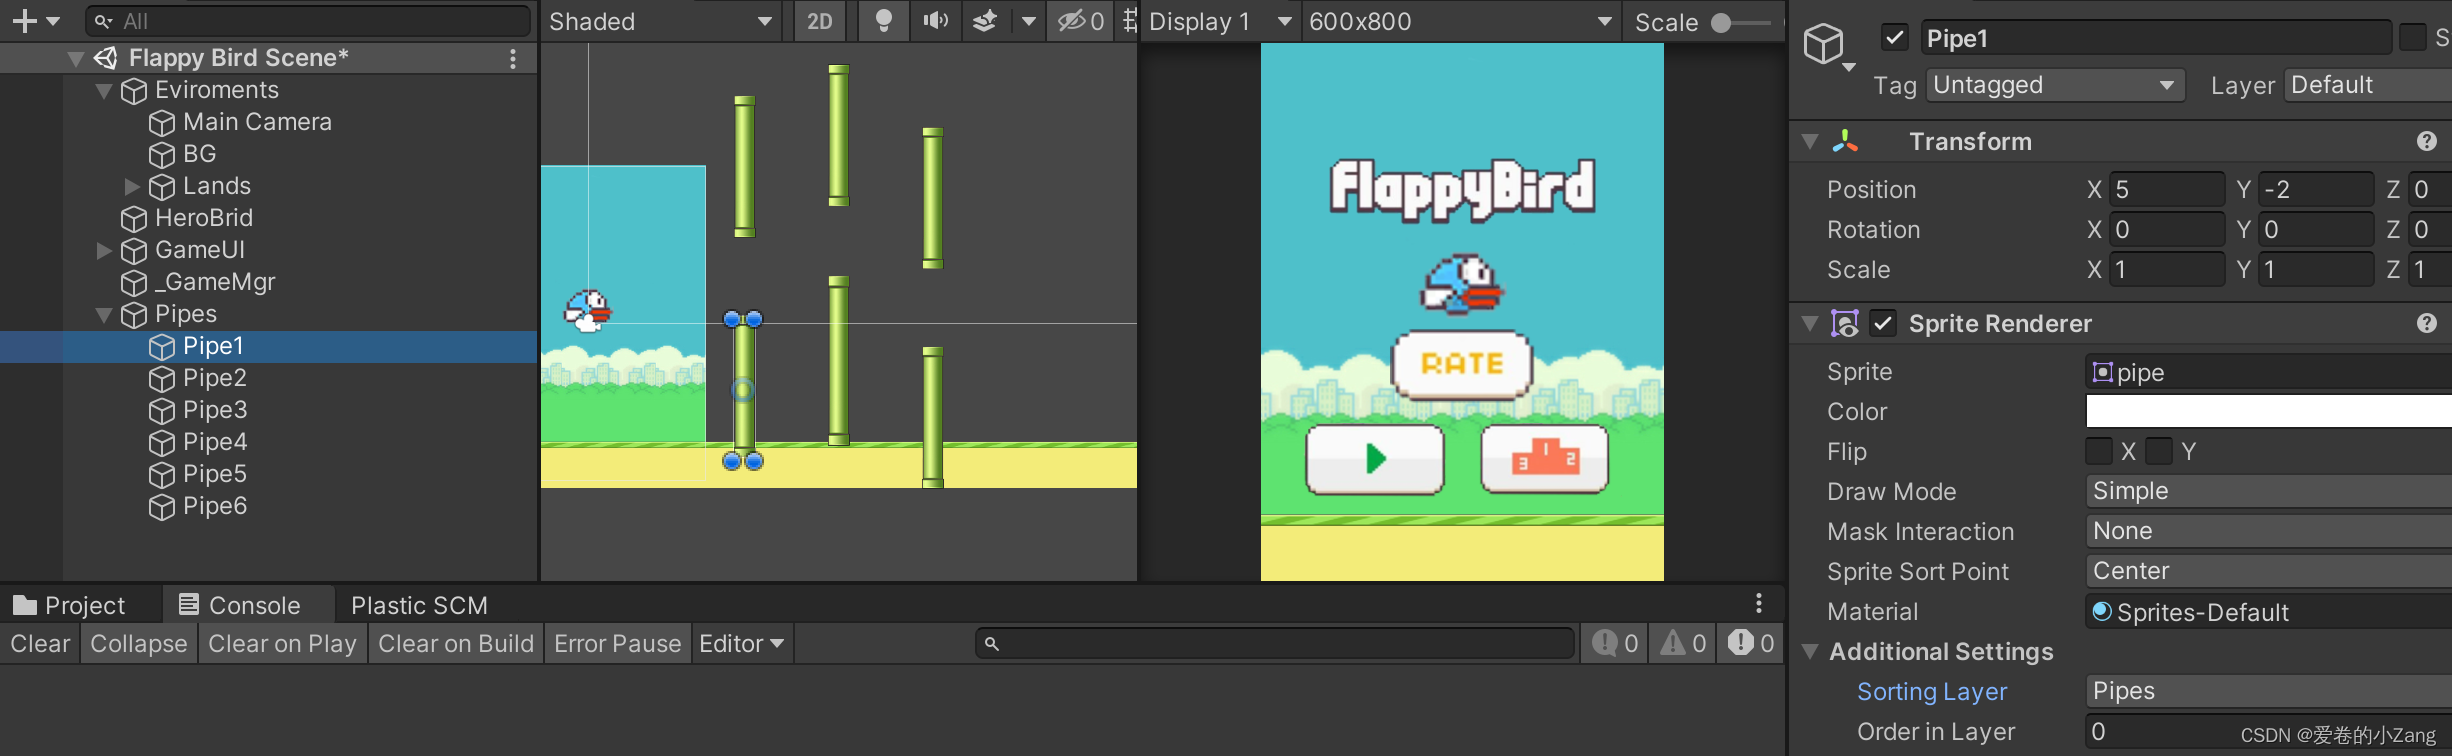This screenshot has height=756, width=2452.
Task: Click the Pipe1 GameObject cube icon in Inspector
Action: point(1824,44)
